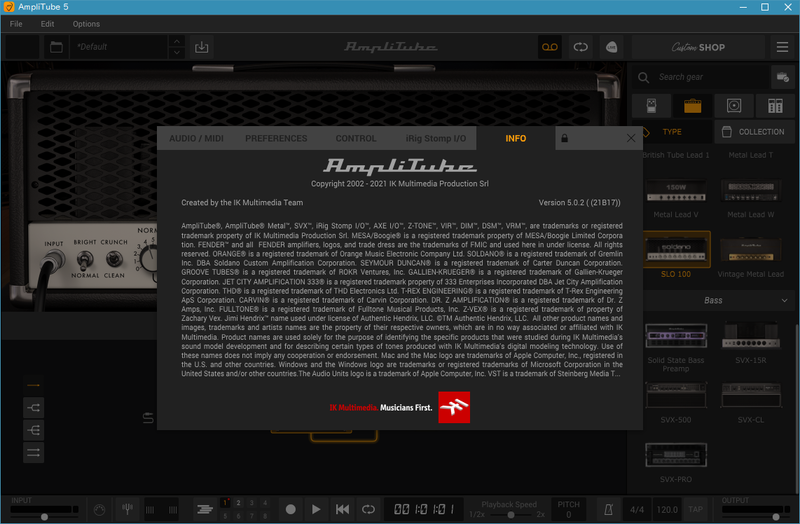This screenshot has width=800, height=524.
Task: Click the search magnifier icon
Action: pos(643,77)
